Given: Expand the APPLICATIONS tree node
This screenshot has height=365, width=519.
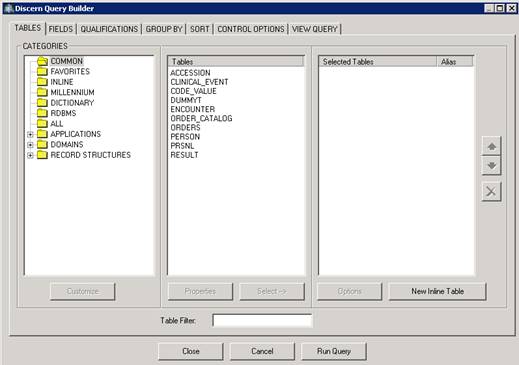Looking at the screenshot, I should point(30,134).
